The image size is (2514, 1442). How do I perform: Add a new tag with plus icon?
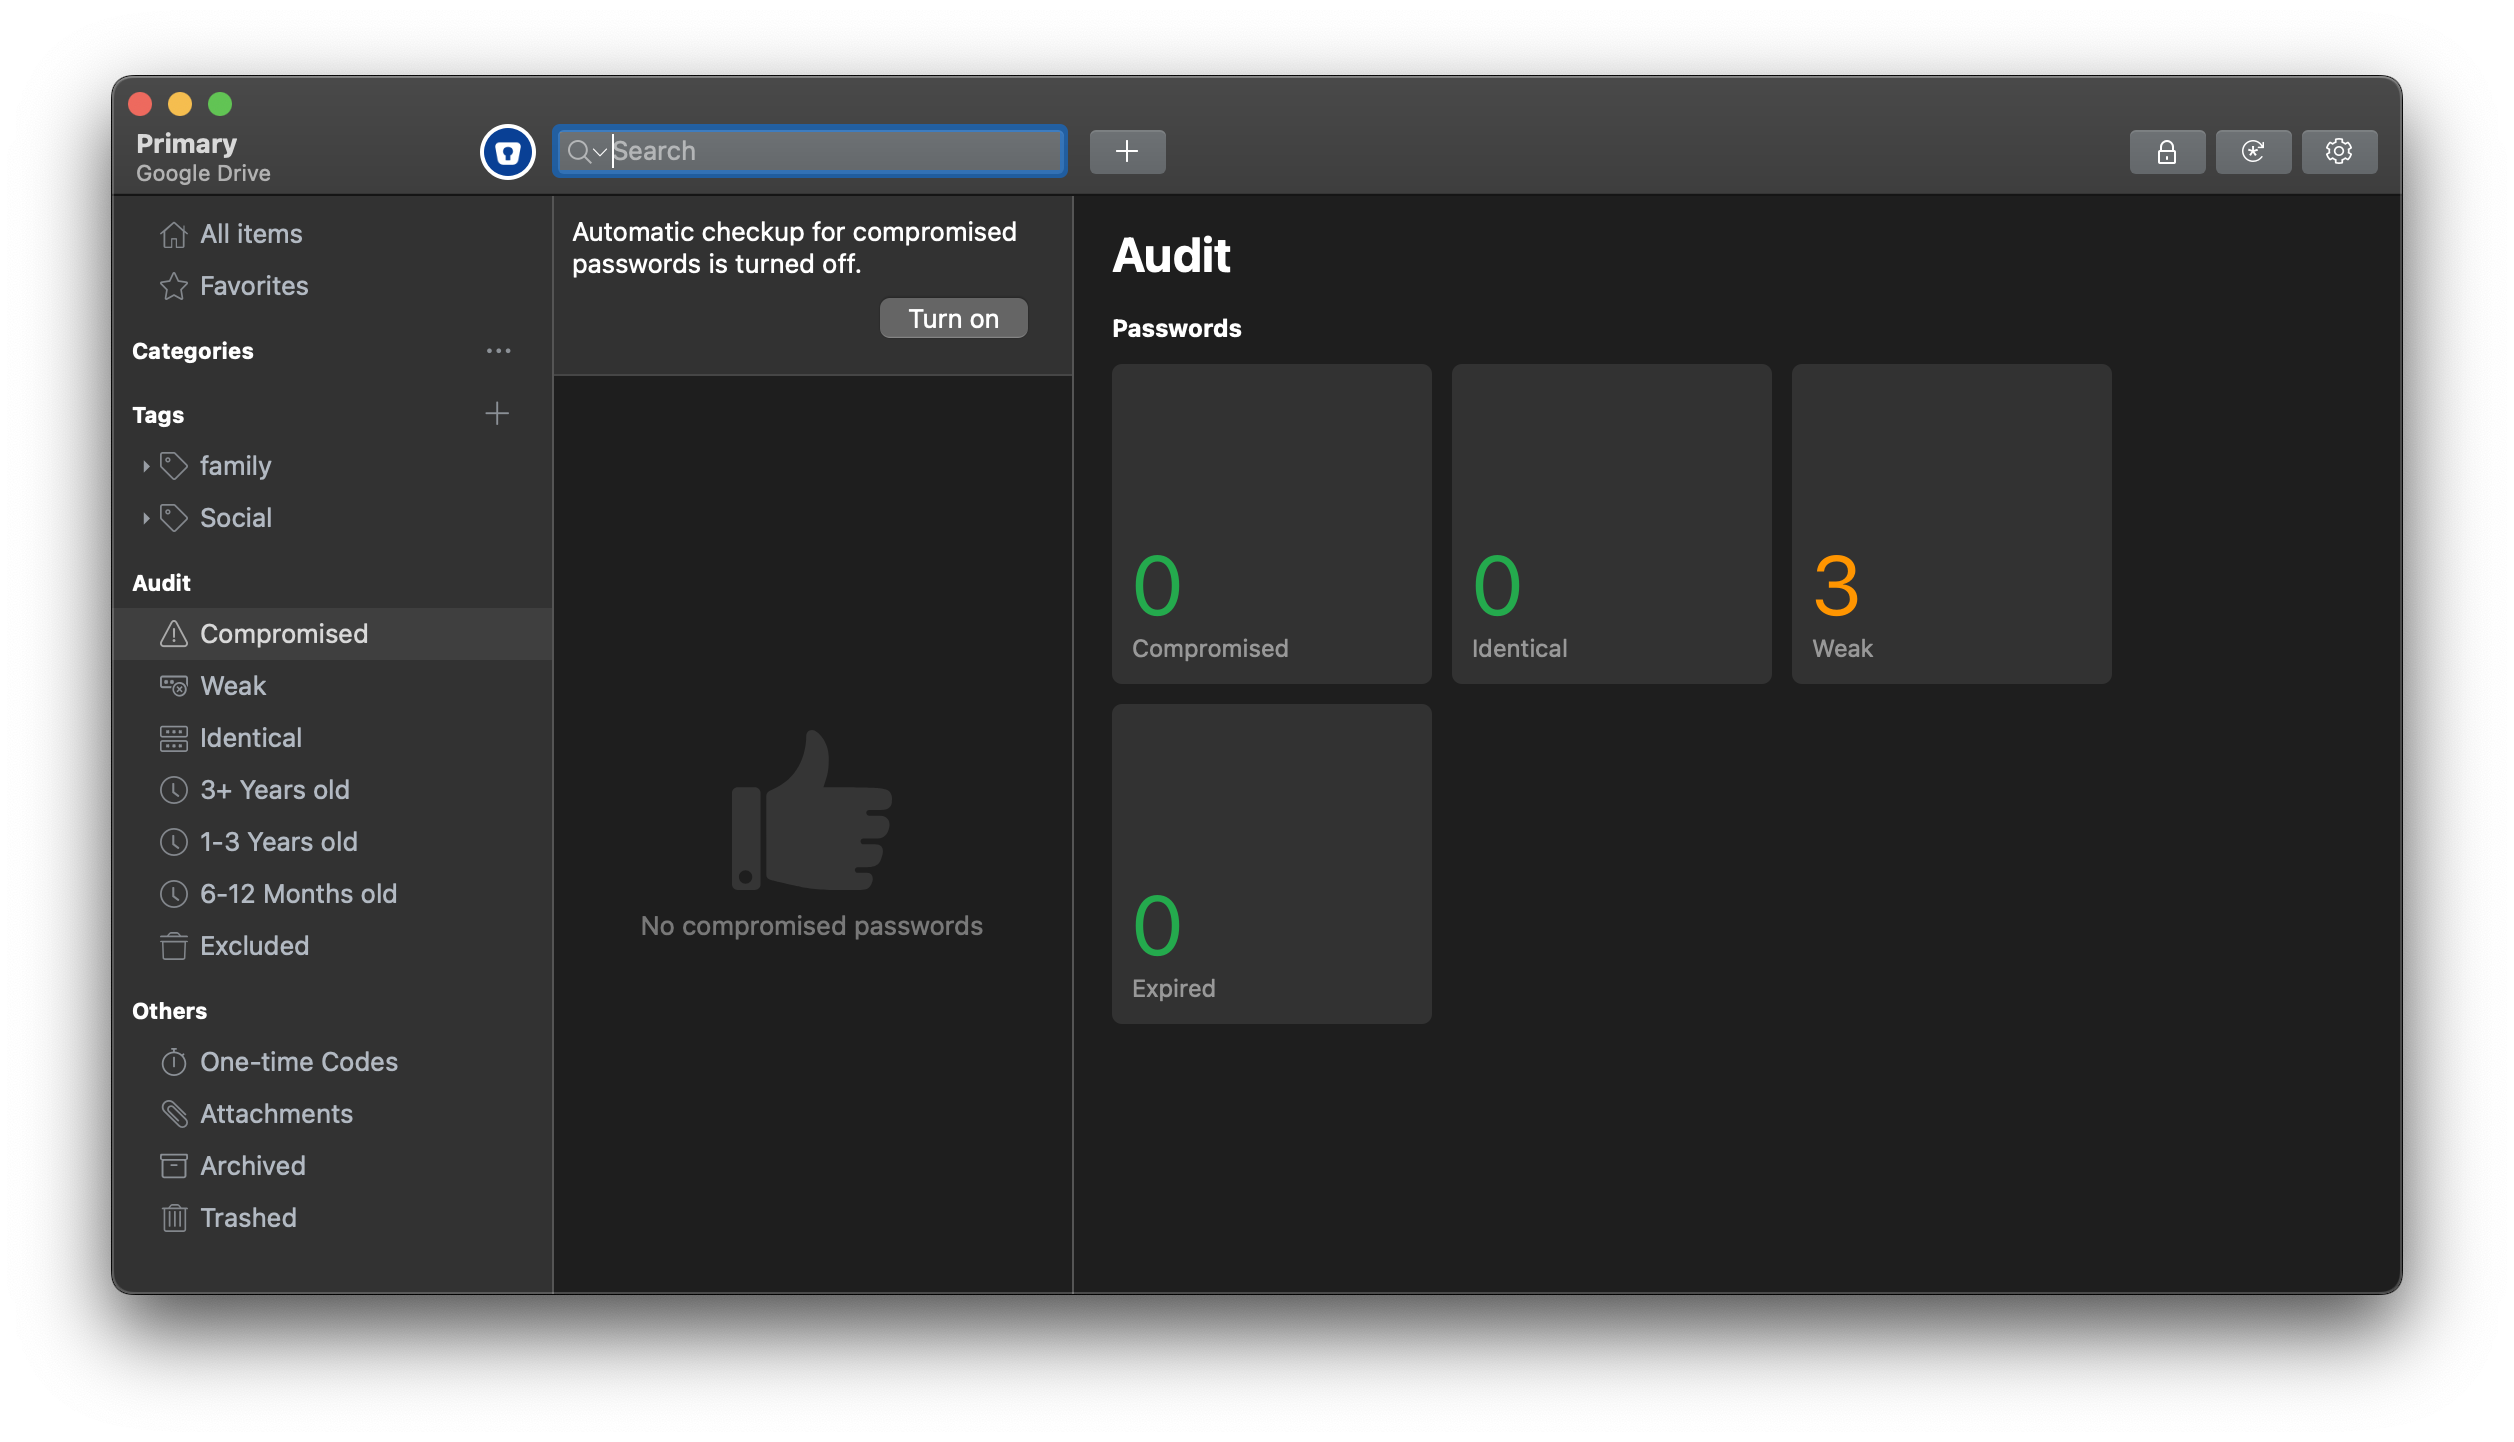[x=497, y=414]
